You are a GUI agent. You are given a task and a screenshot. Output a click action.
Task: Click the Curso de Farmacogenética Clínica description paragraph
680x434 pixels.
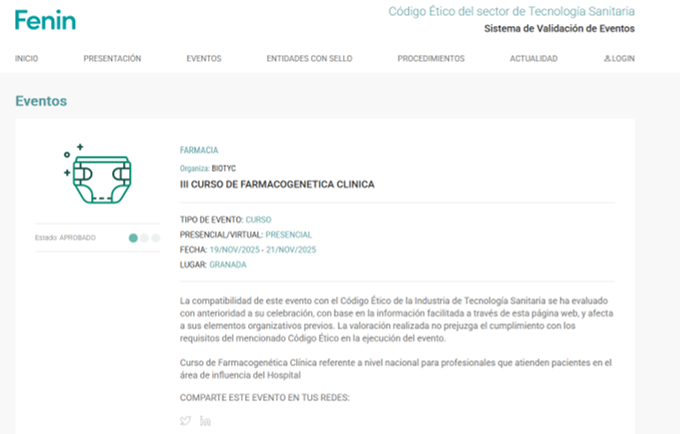coord(396,369)
